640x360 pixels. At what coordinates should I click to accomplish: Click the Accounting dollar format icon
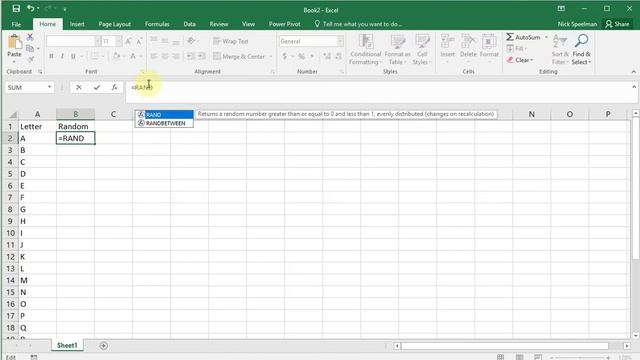coord(284,56)
